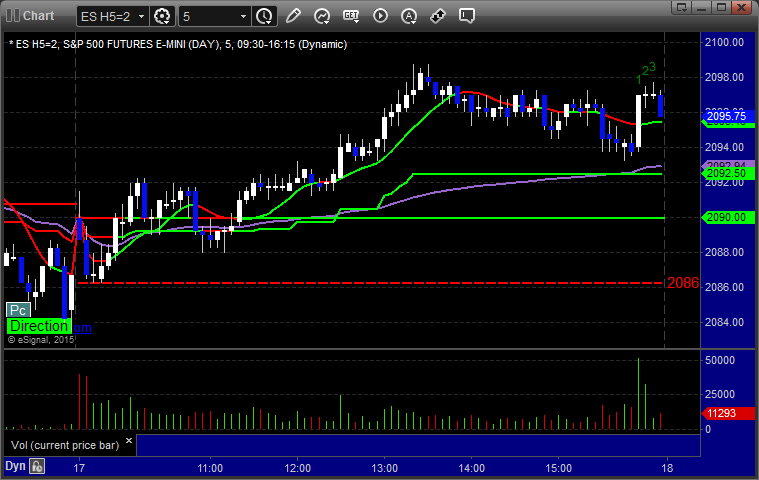
Task: Open the time template clock icon
Action: (264, 16)
